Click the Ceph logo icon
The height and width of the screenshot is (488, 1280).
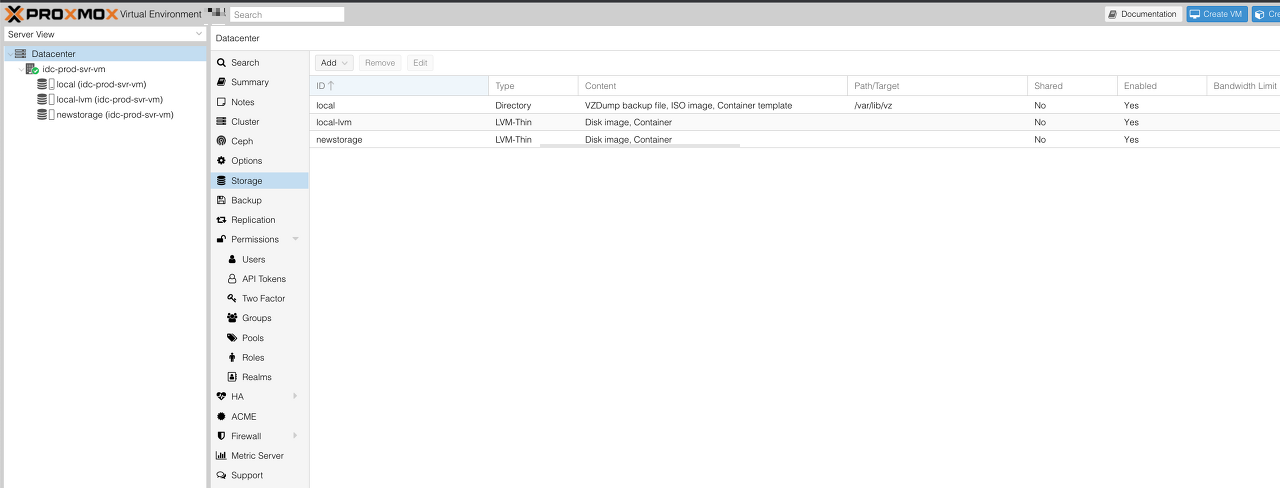pyautogui.click(x=221, y=141)
